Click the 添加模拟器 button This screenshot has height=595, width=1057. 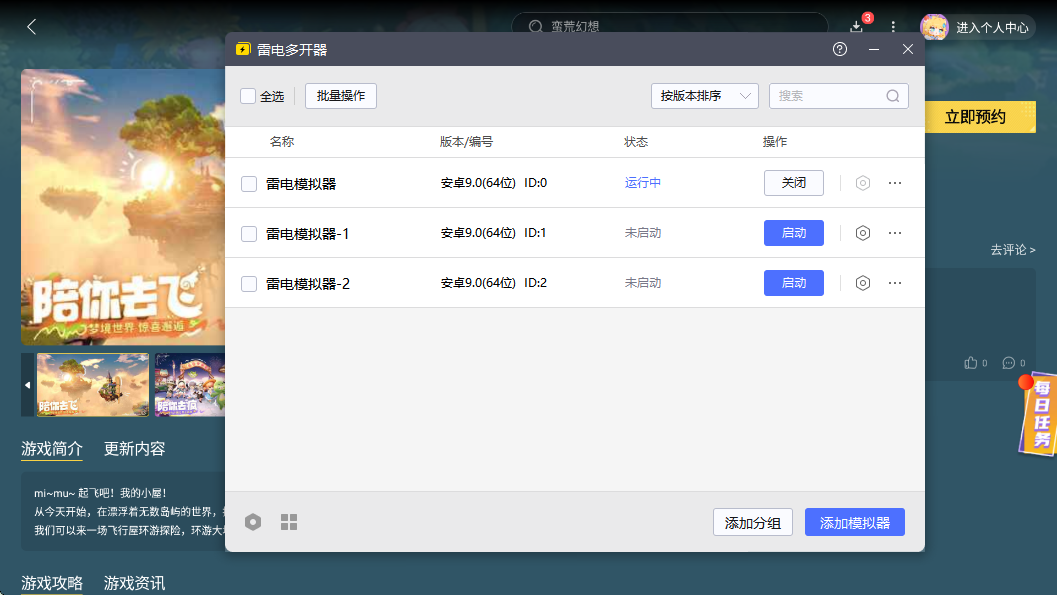click(x=855, y=521)
